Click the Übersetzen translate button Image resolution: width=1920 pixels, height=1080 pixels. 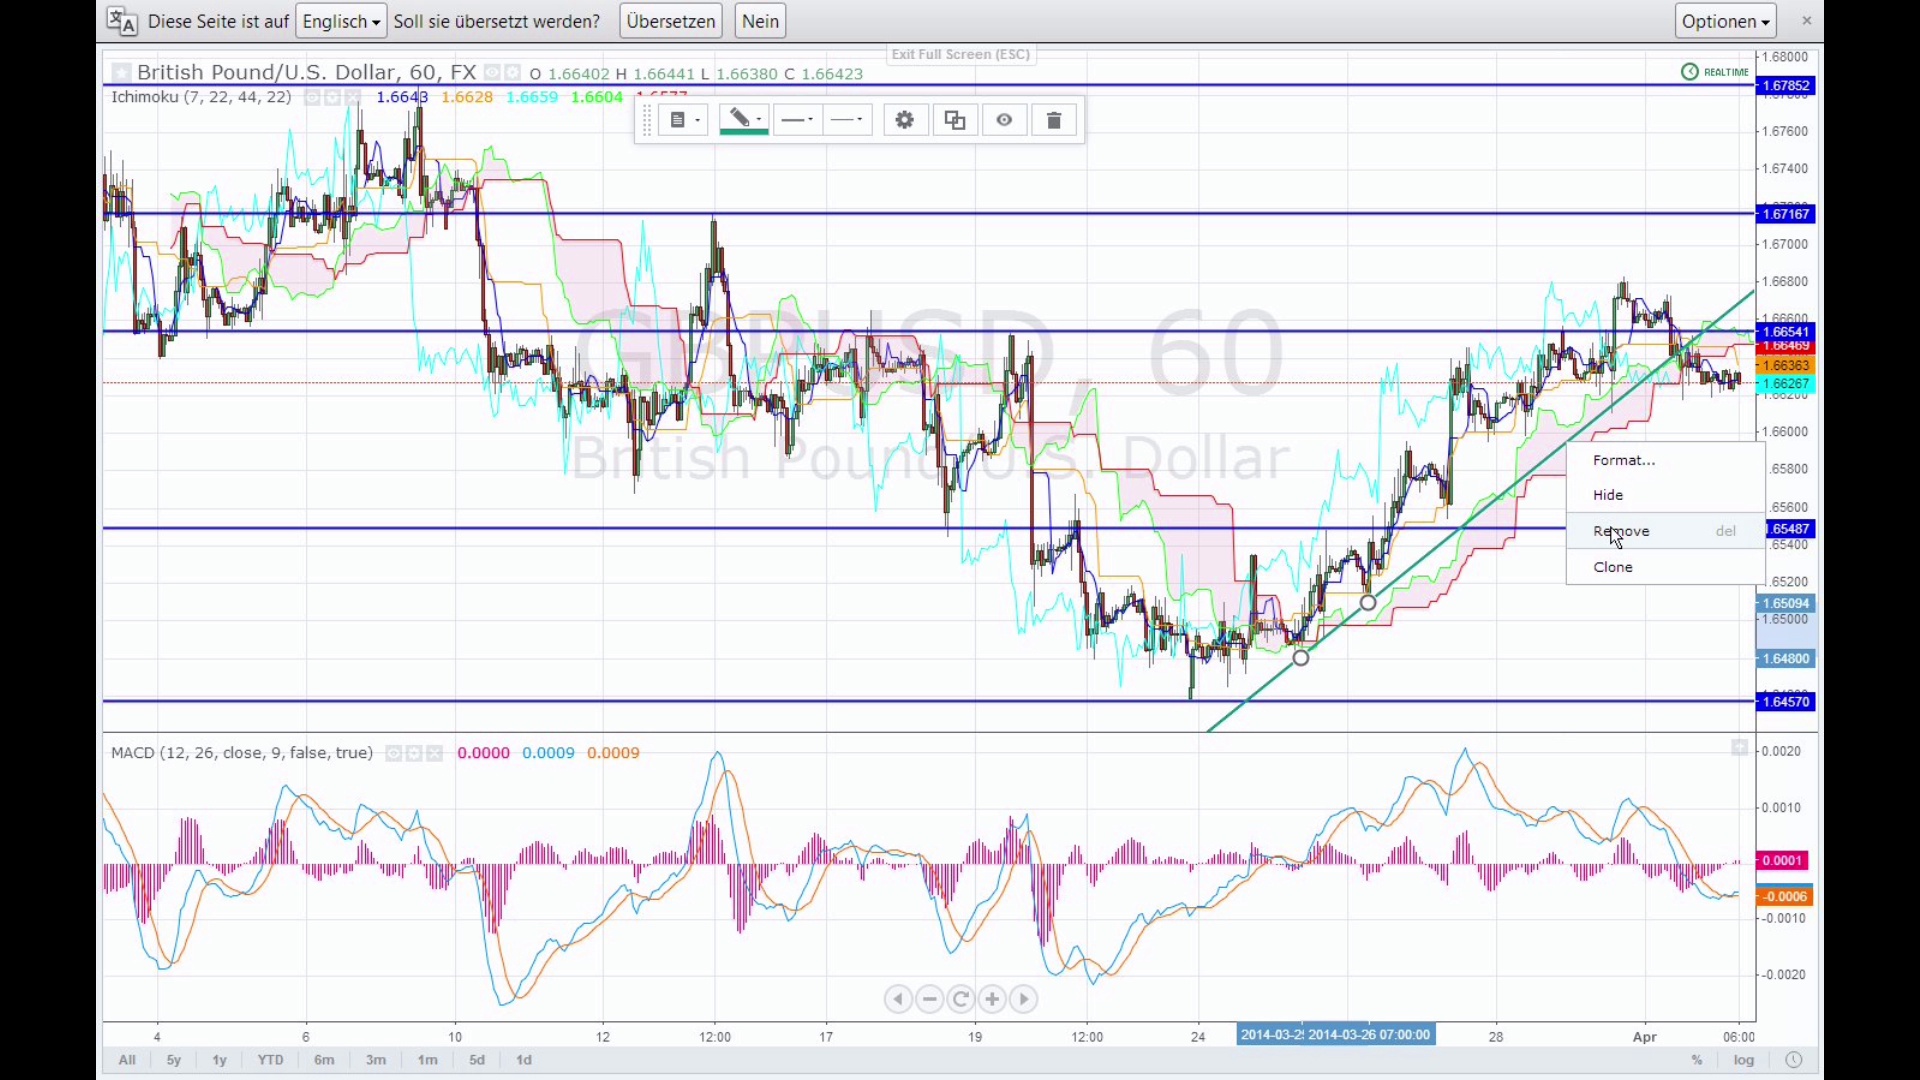click(x=670, y=21)
